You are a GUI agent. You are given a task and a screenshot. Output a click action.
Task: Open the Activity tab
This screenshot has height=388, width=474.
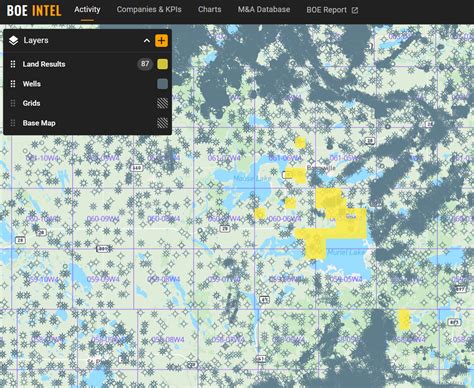coord(87,10)
